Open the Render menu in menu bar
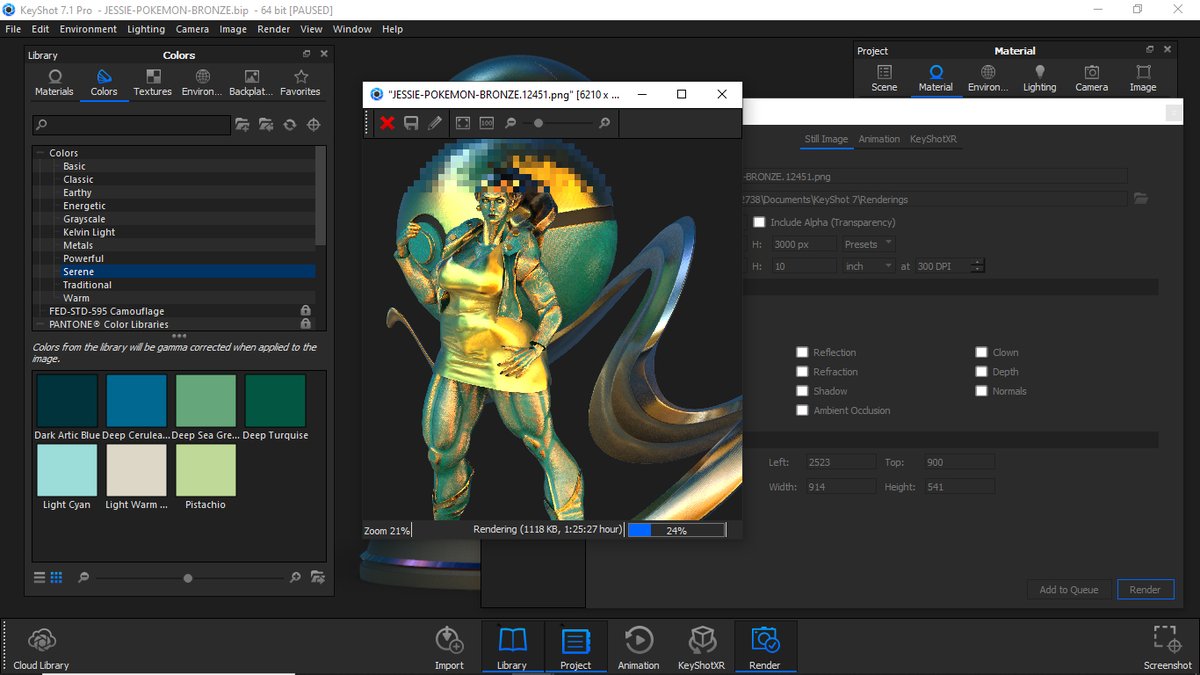 [273, 29]
